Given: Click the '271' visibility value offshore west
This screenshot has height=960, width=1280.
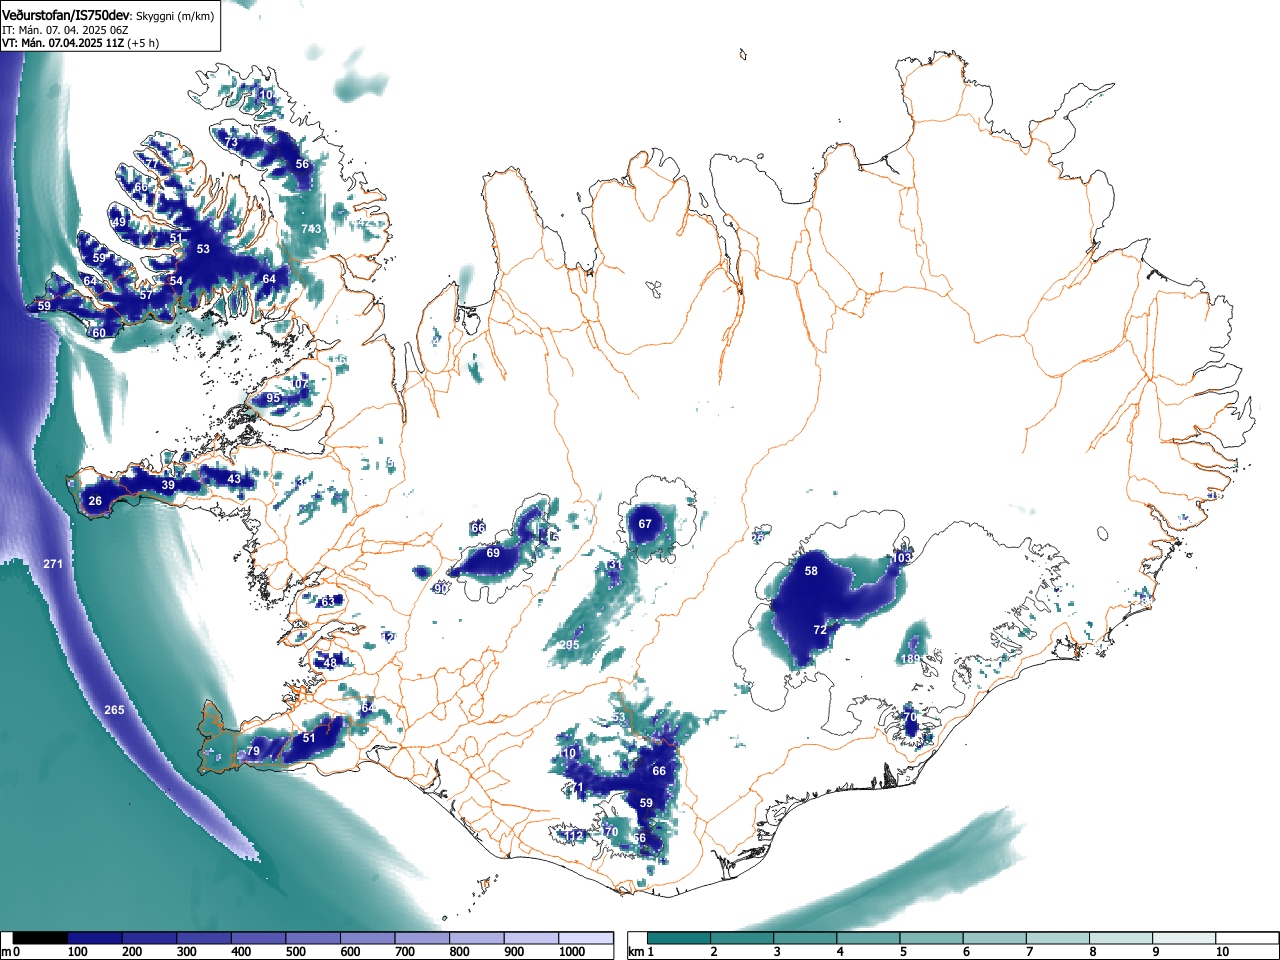Looking at the screenshot, I should tap(53, 565).
